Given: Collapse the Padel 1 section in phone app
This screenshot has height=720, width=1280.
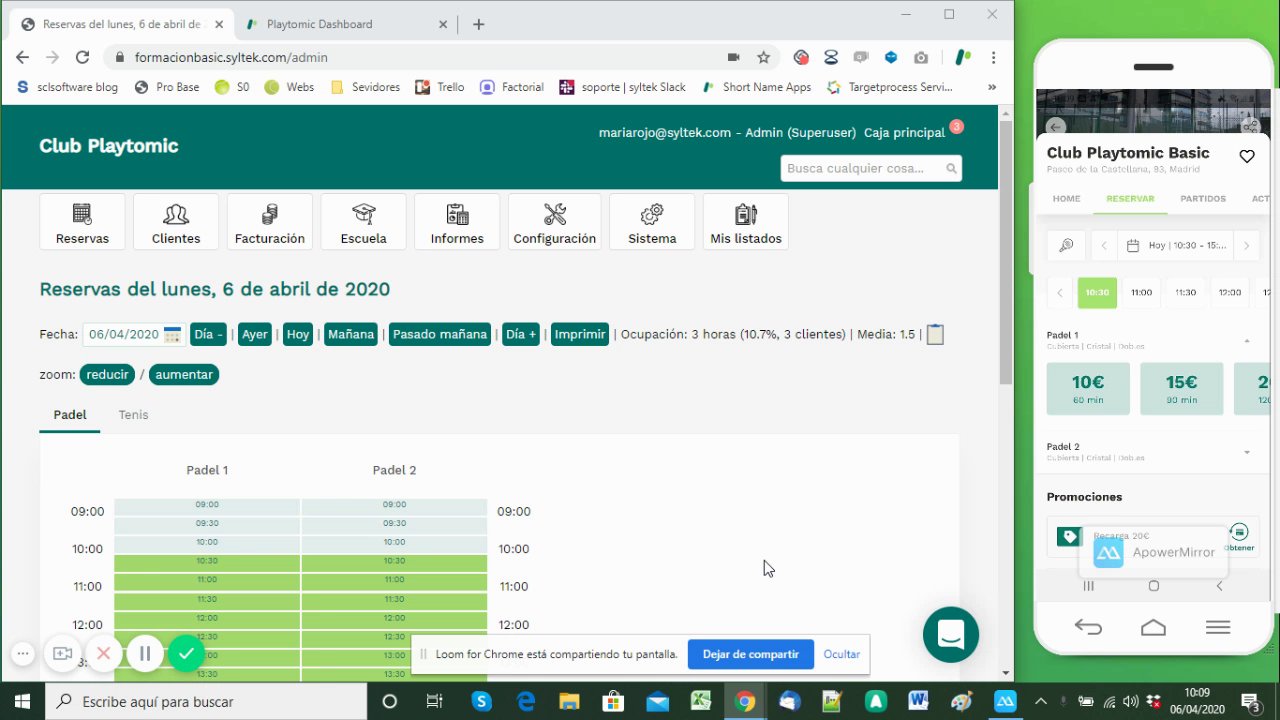Looking at the screenshot, I should (1247, 341).
